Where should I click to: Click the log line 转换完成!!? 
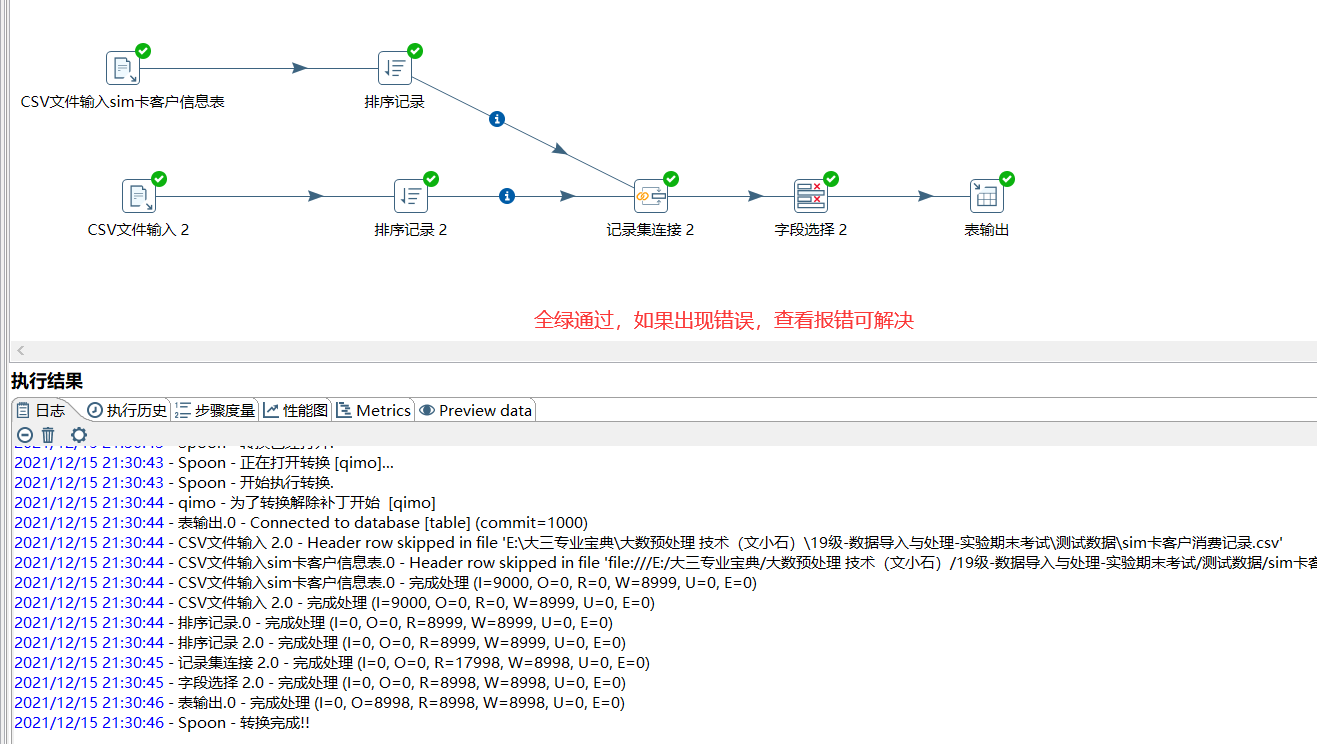coord(162,723)
